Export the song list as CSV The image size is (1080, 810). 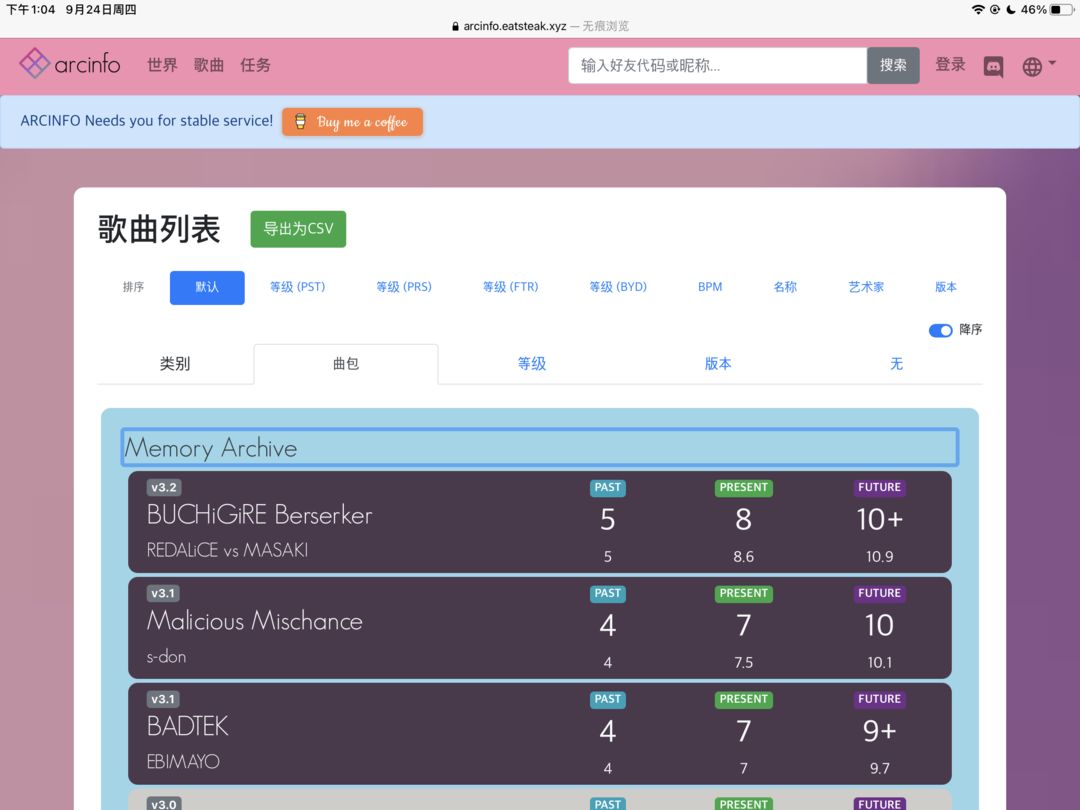[298, 229]
